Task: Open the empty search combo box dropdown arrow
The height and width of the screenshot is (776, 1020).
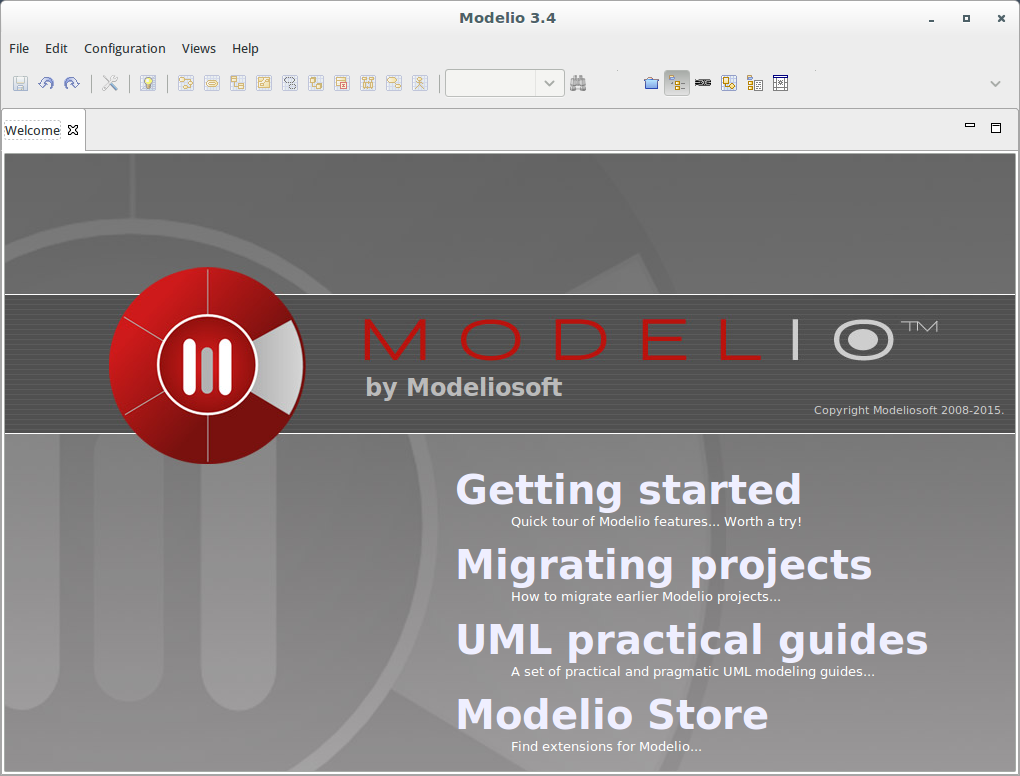Action: (550, 83)
